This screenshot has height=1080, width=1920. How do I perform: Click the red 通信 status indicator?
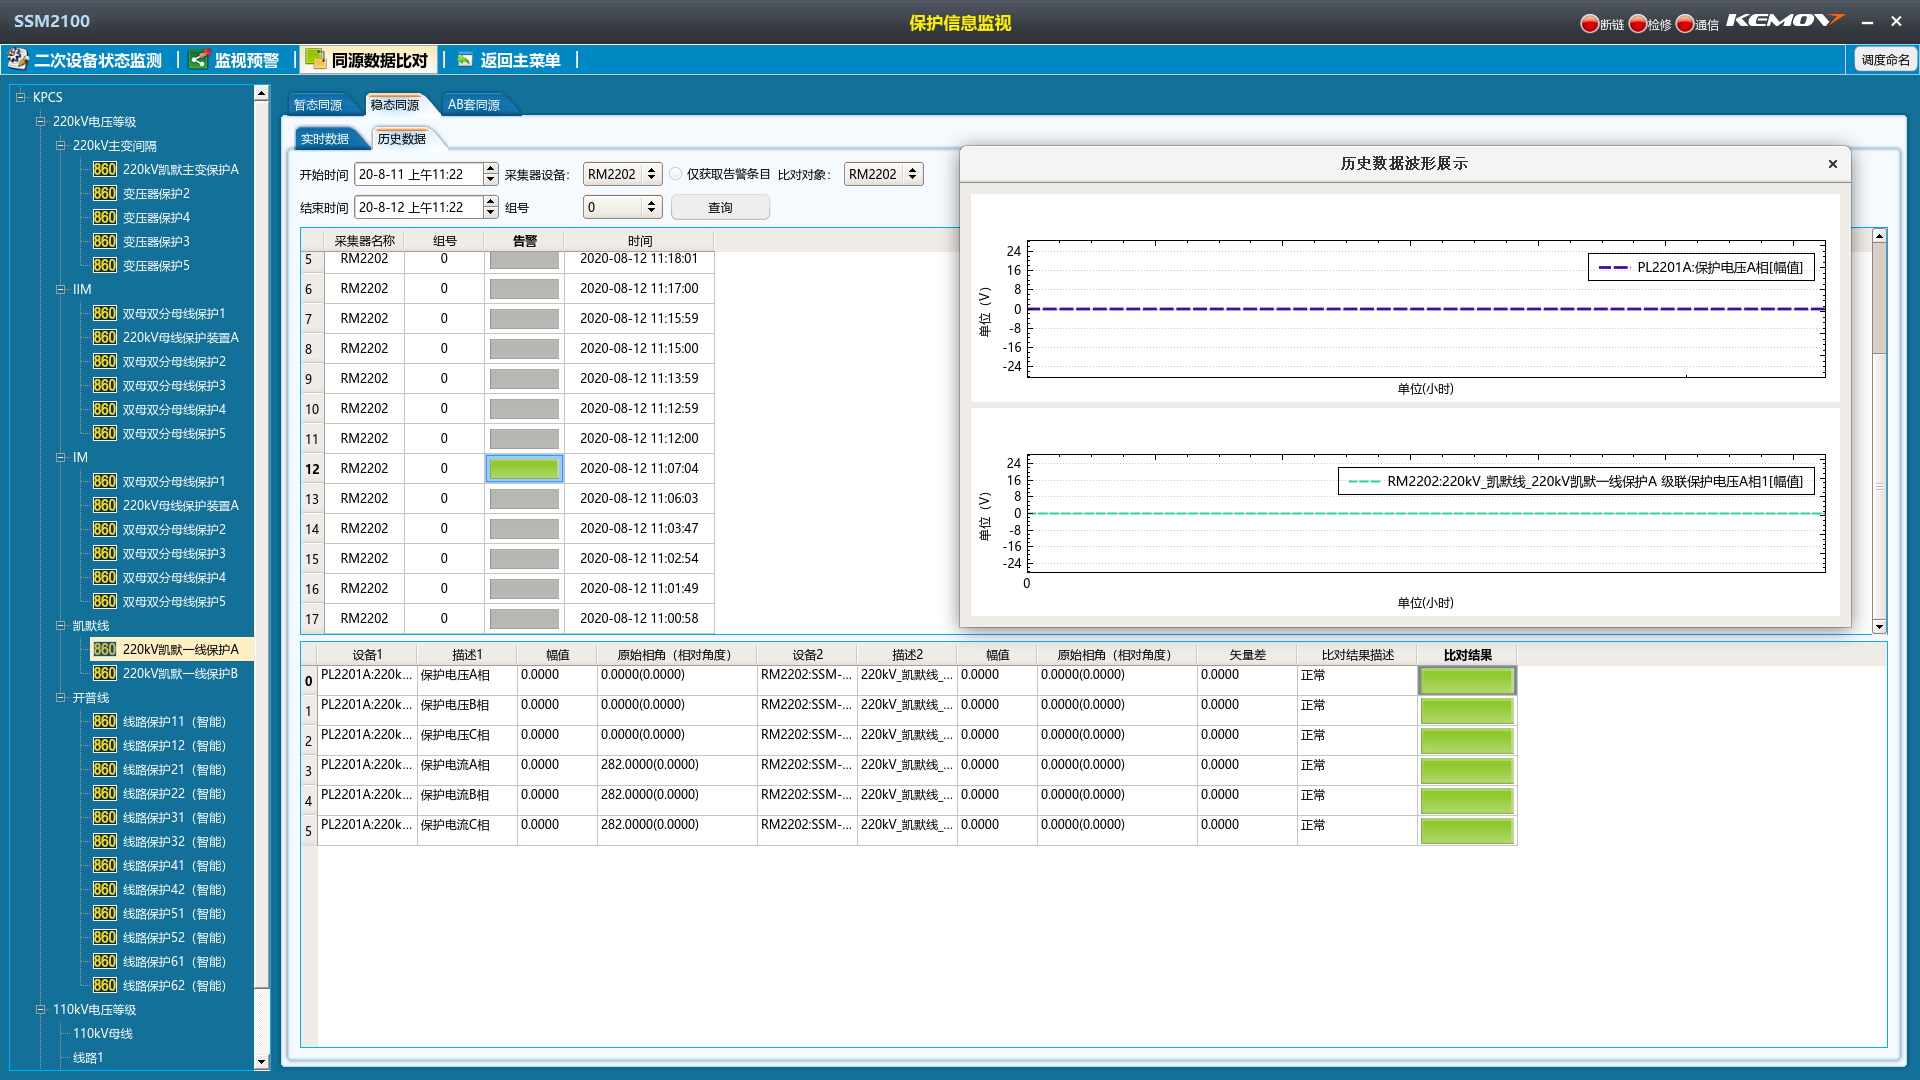[x=1685, y=24]
